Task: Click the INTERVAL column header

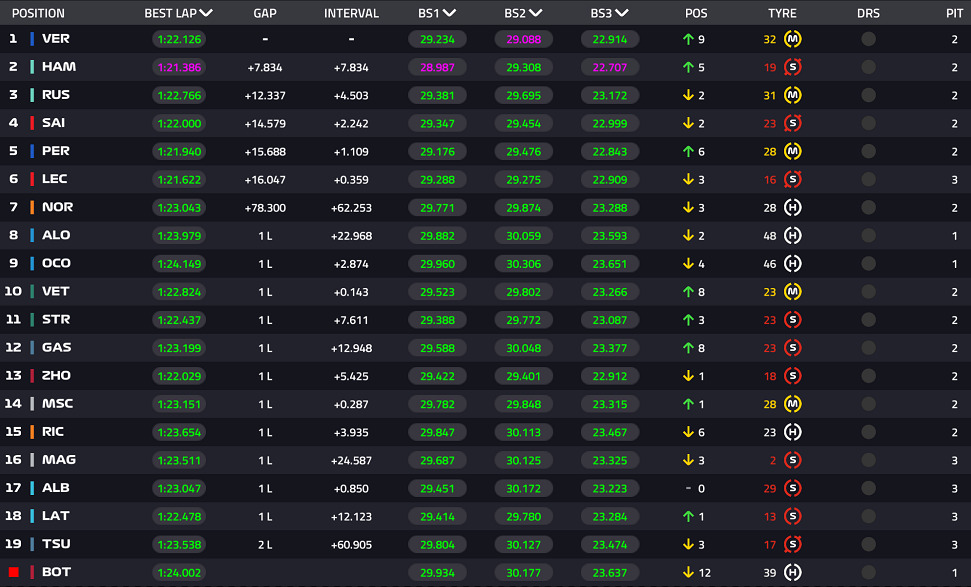Action: pyautogui.click(x=351, y=13)
